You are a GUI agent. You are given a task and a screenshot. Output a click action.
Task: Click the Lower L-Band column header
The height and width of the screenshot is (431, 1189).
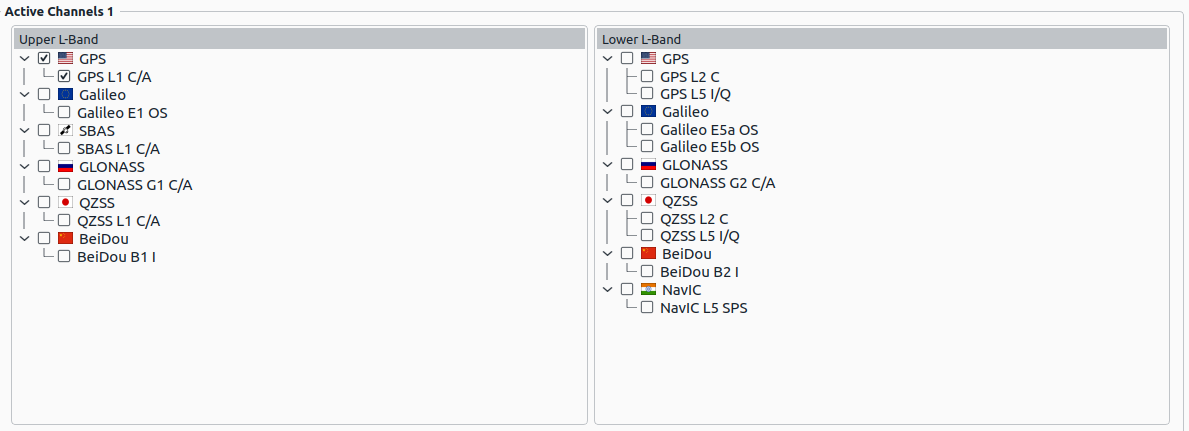pyautogui.click(x=882, y=39)
